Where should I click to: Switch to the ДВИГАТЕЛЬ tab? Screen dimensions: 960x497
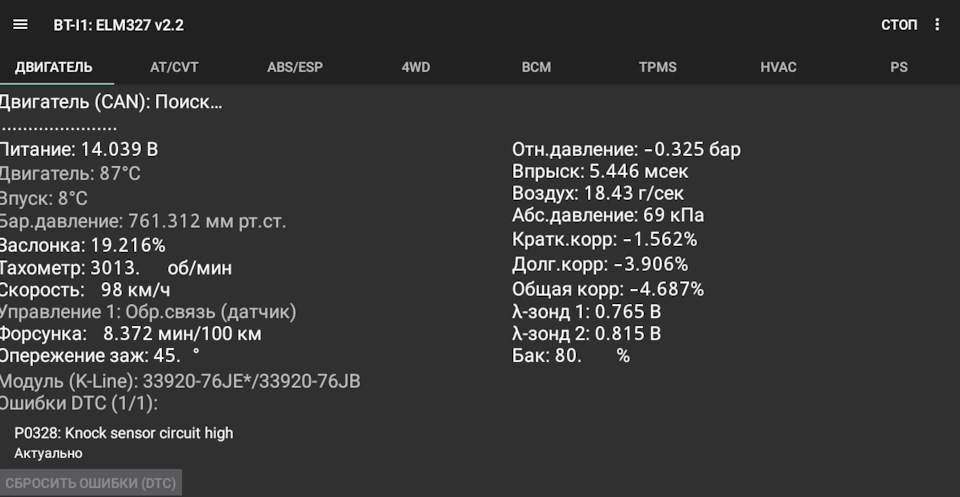[x=54, y=67]
